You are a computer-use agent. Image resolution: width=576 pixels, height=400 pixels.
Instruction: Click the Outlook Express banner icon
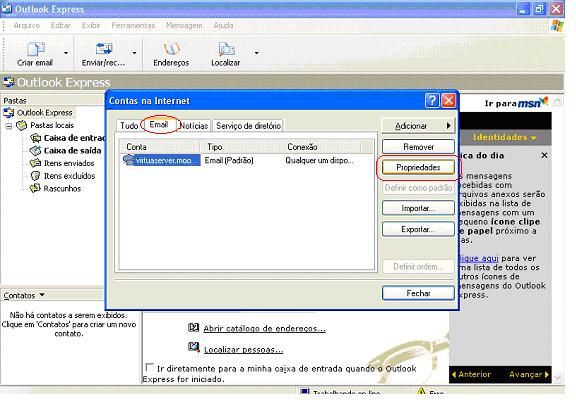tap(9, 82)
